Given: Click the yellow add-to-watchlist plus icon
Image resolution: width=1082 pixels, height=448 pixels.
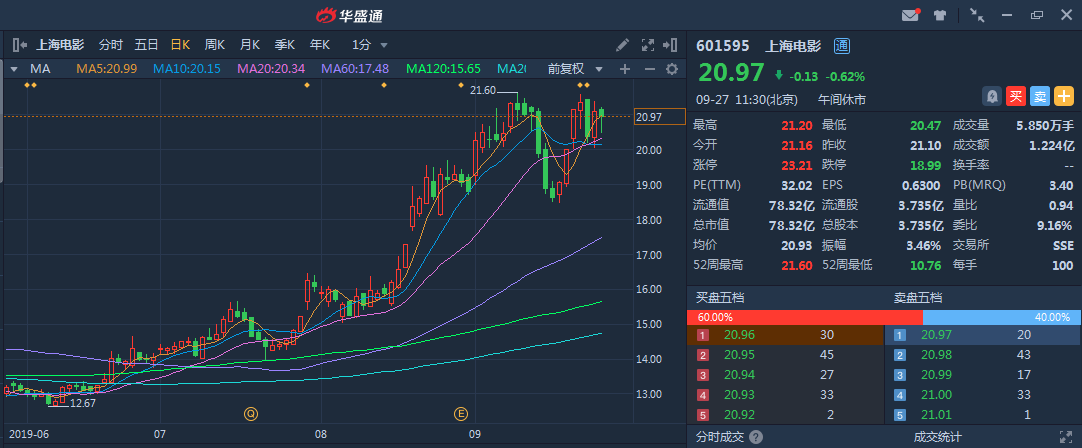Looking at the screenshot, I should pyautogui.click(x=1064, y=97).
